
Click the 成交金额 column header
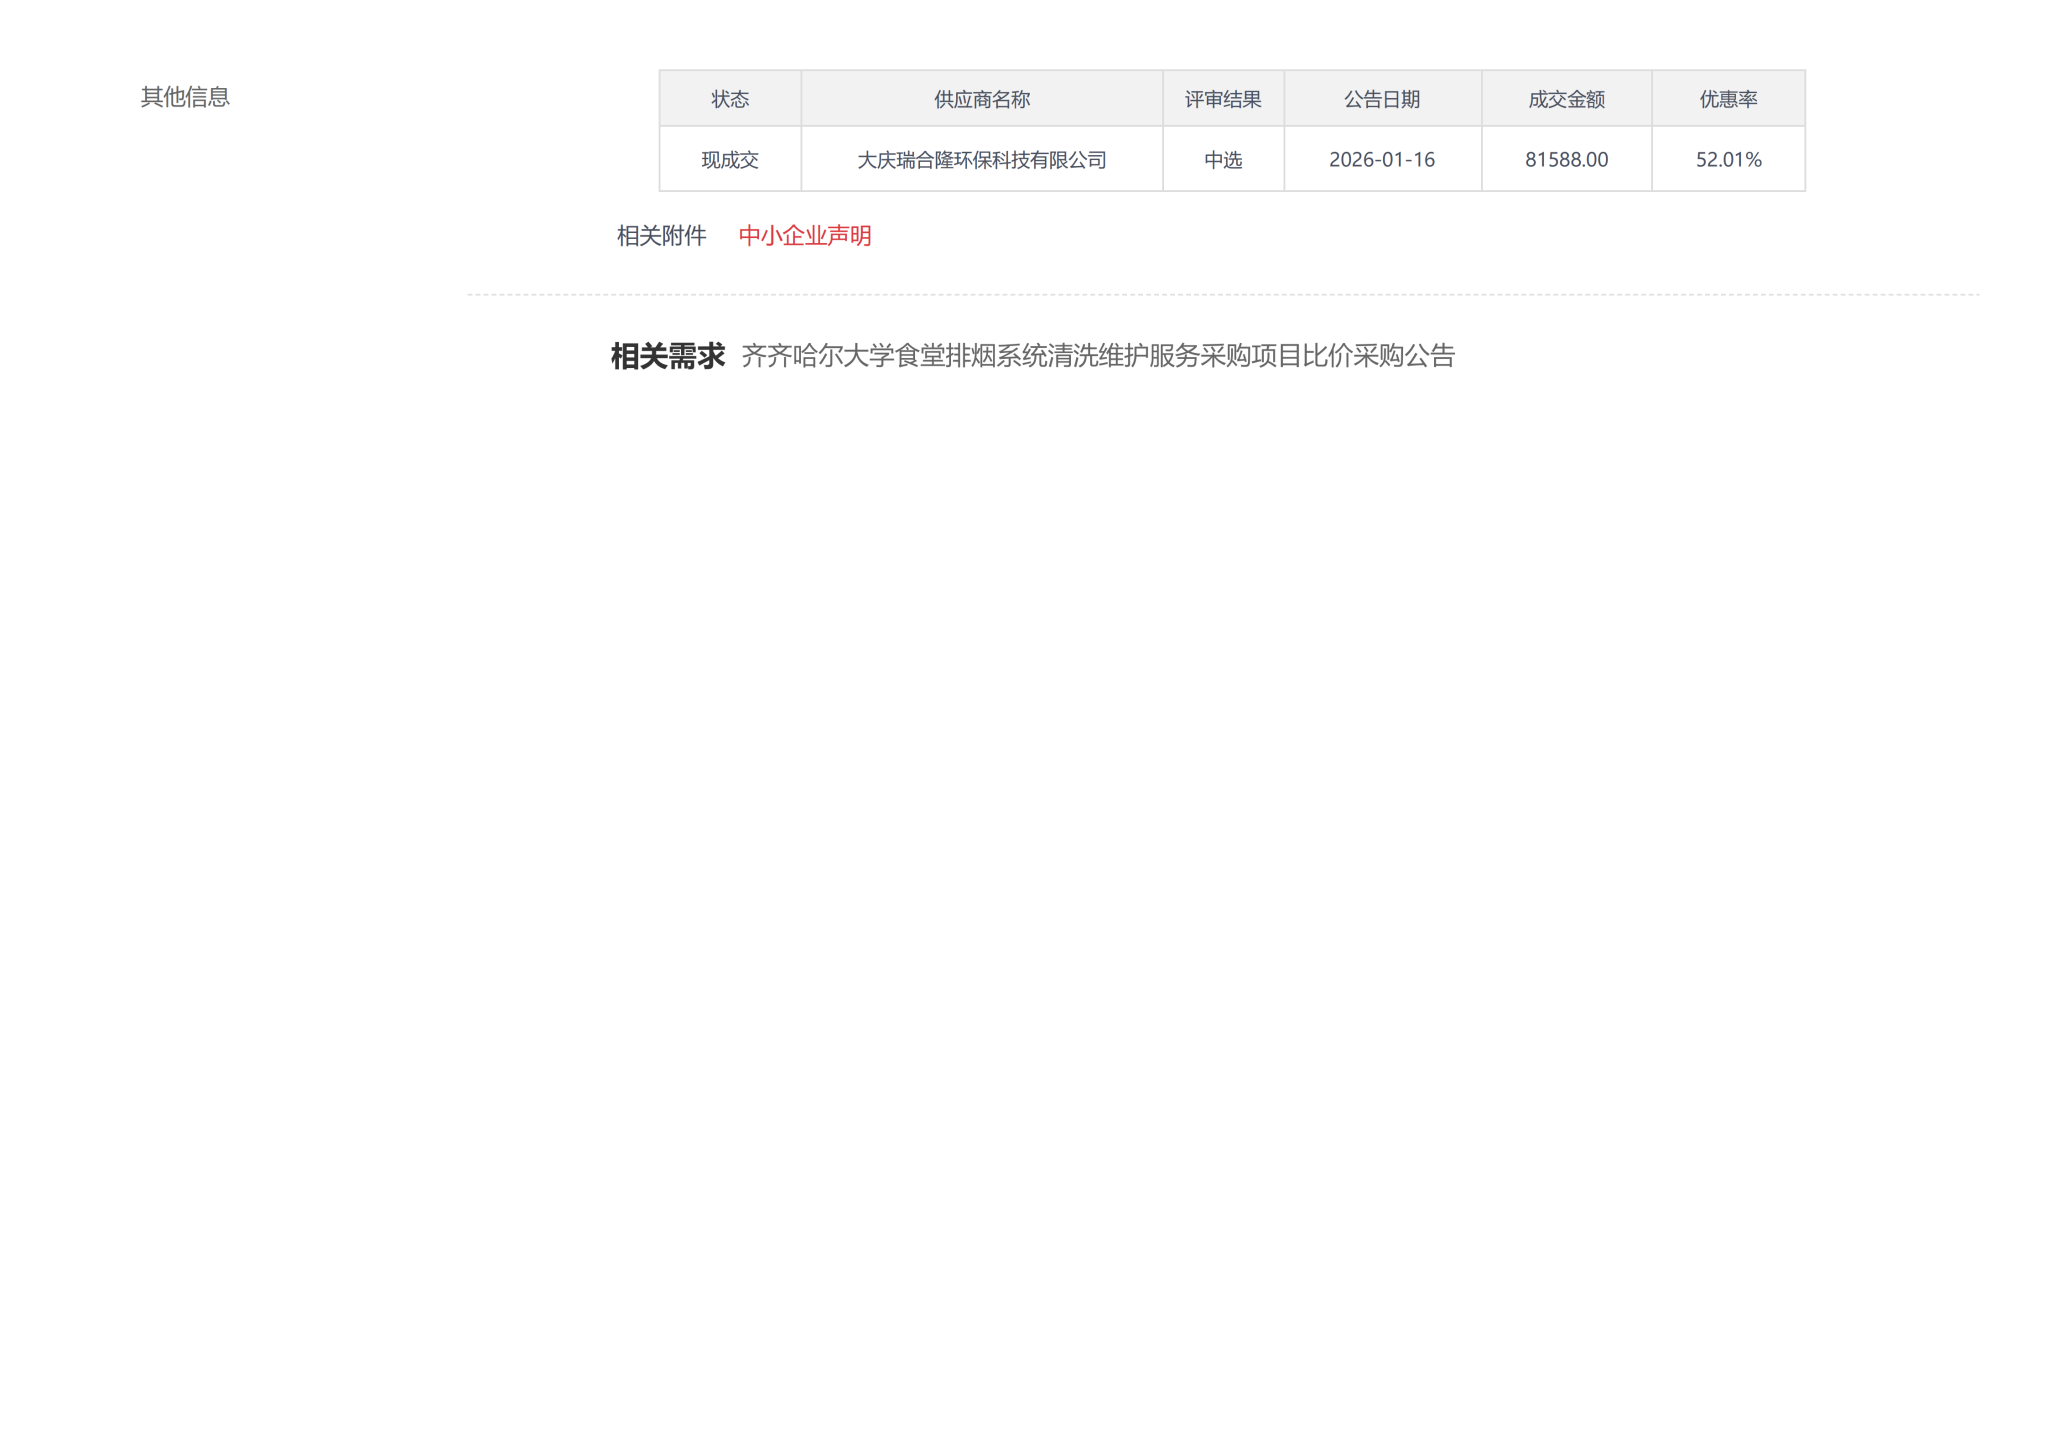pyautogui.click(x=1565, y=99)
